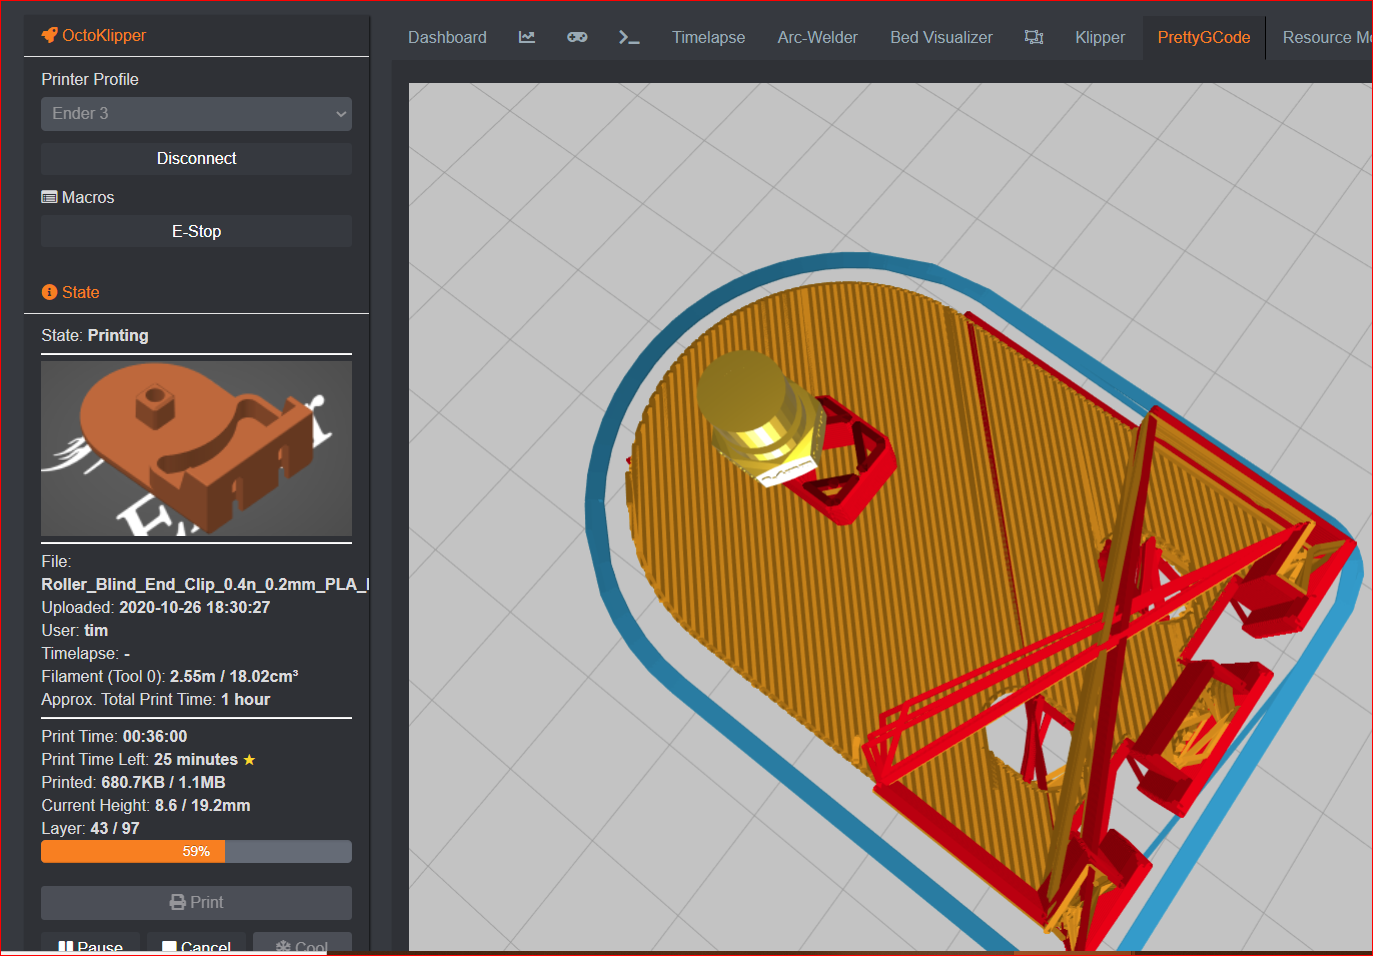Select the gamepad Control icon in the navbar

tap(577, 36)
